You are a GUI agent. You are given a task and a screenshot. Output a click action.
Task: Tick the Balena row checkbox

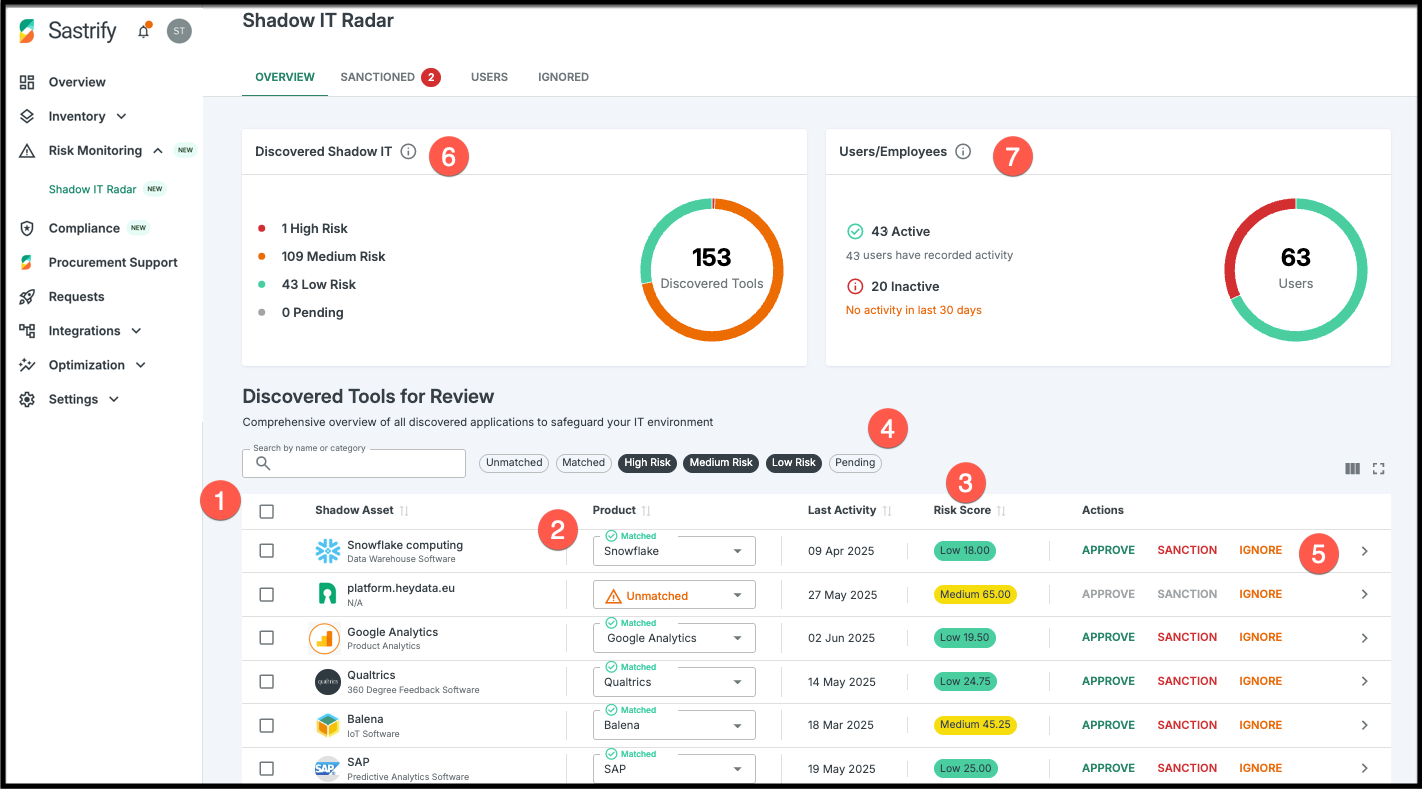[x=266, y=725]
